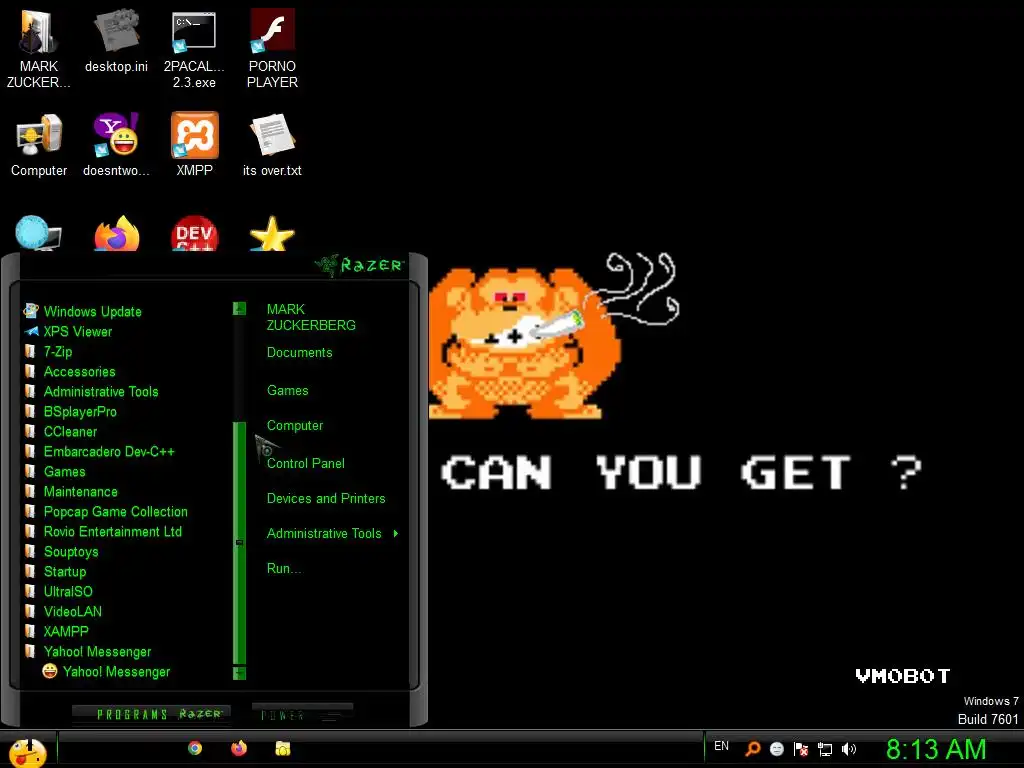Select the desktop.ini file icon
The height and width of the screenshot is (768, 1024).
(x=116, y=40)
